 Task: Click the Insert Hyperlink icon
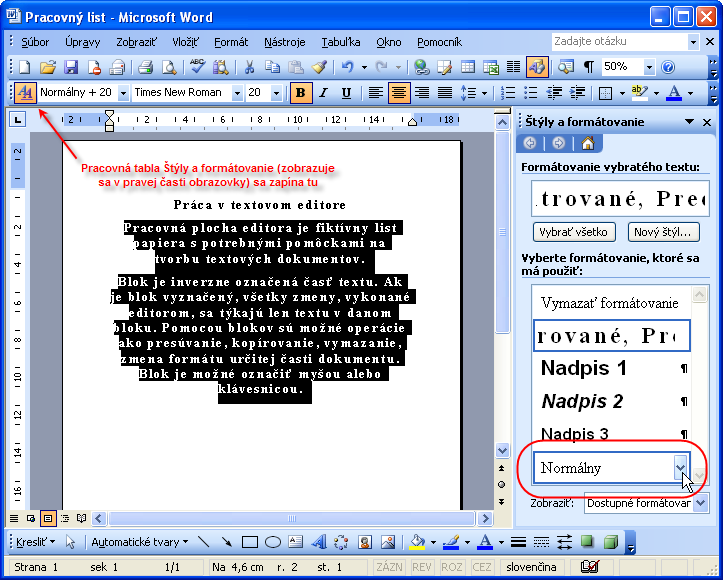(421, 67)
